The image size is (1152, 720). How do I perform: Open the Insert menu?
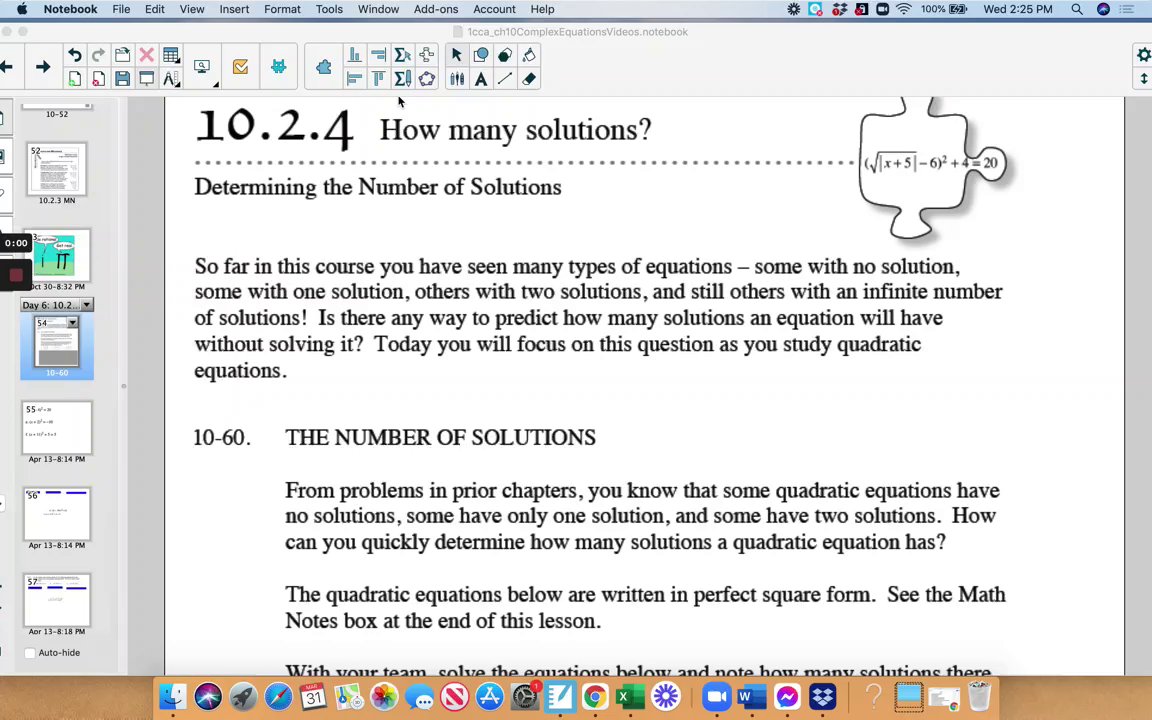pos(234,9)
